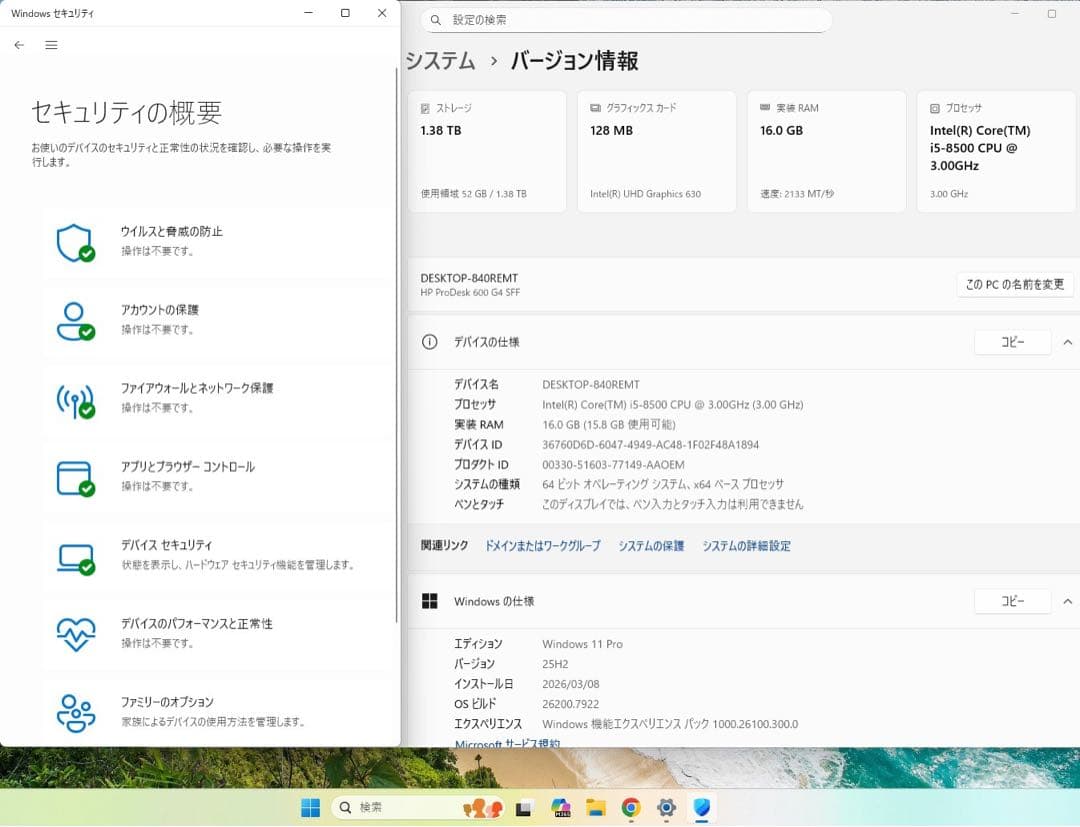Collapse the Windows の仕様 section chevron
Screen dimensions: 1080x827
[x=1068, y=602]
